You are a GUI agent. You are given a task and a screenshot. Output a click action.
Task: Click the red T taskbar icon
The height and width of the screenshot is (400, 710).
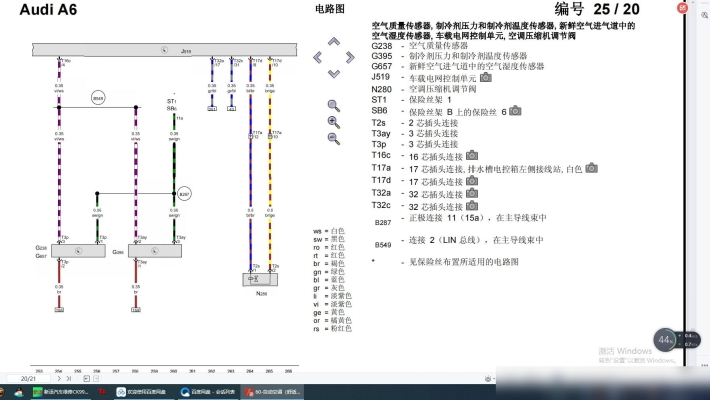[102, 392]
